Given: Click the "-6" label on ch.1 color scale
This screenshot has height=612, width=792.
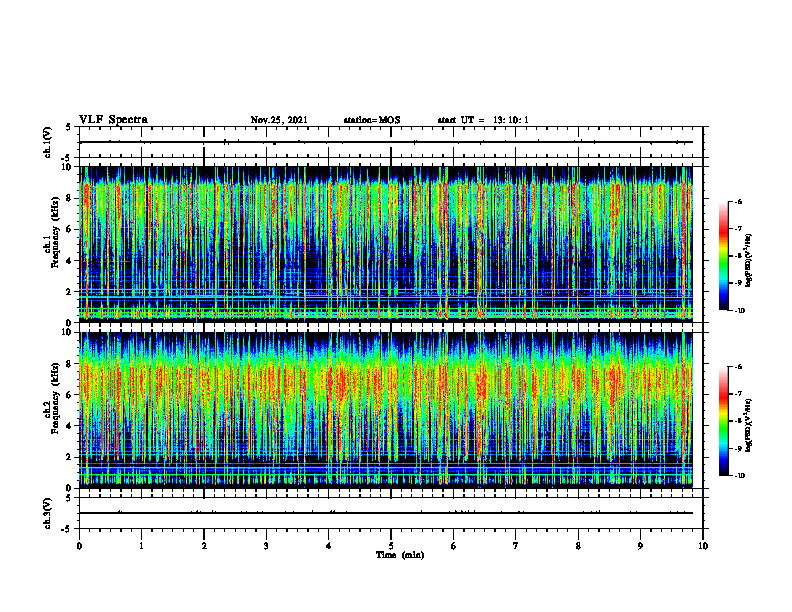Looking at the screenshot, I should [x=738, y=202].
